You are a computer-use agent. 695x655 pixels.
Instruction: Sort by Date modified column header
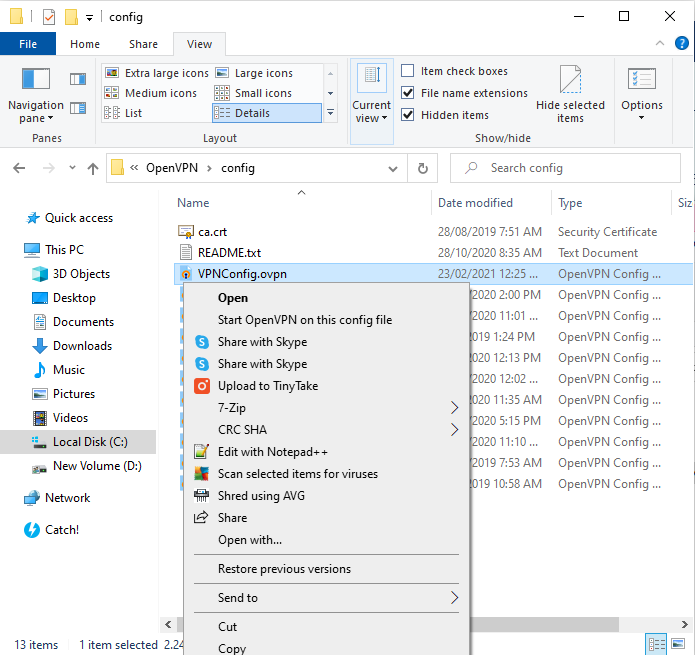(475, 203)
